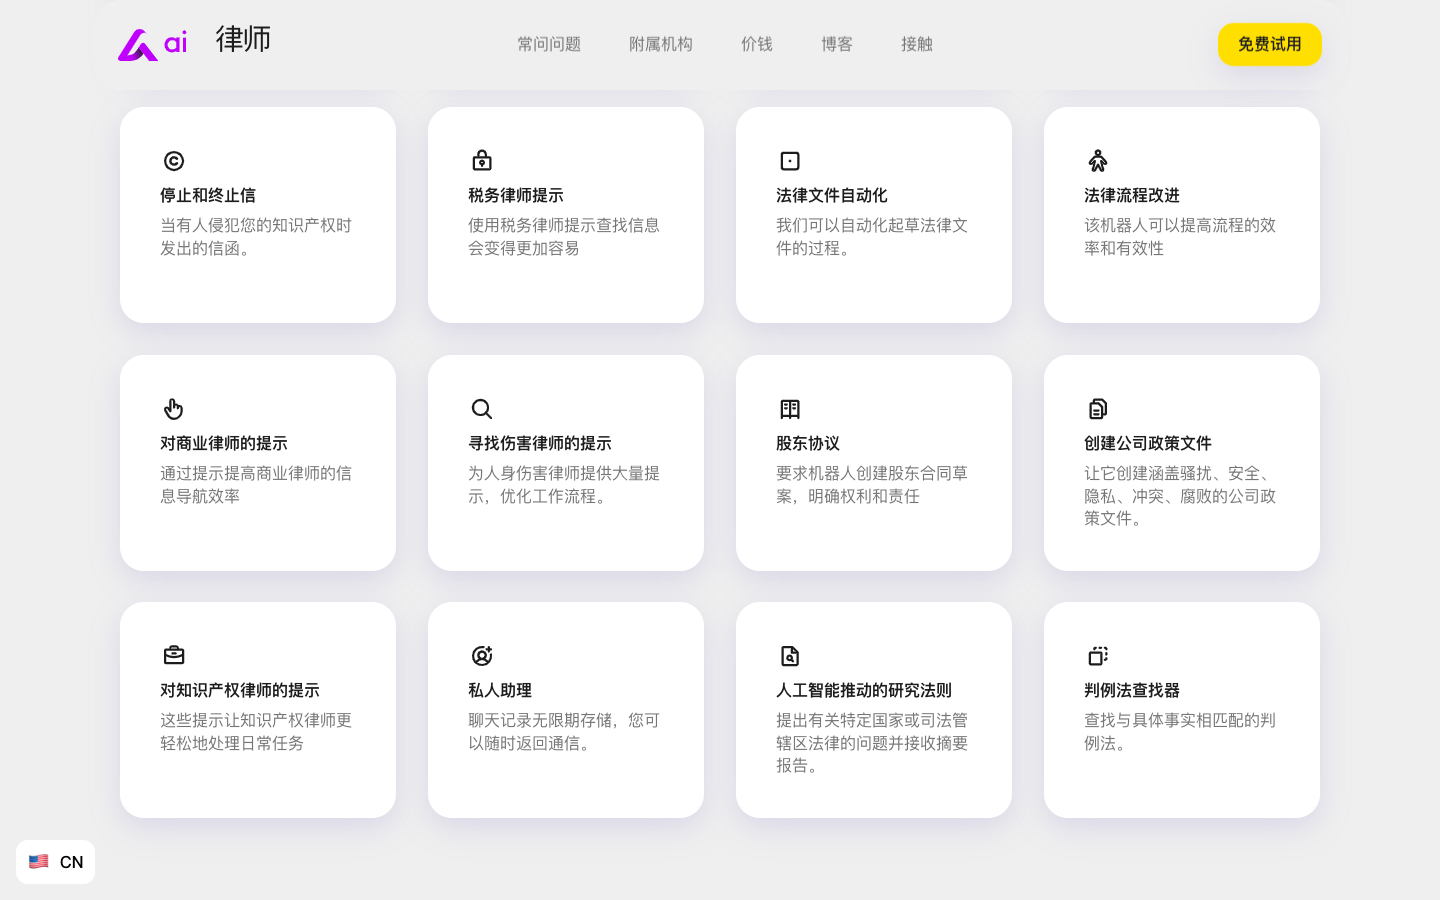Visit the 博客 blog link
This screenshot has height=900, width=1440.
coord(837,44)
